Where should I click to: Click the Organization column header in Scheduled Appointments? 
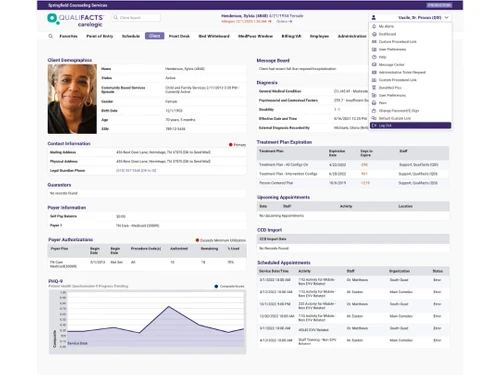(399, 271)
